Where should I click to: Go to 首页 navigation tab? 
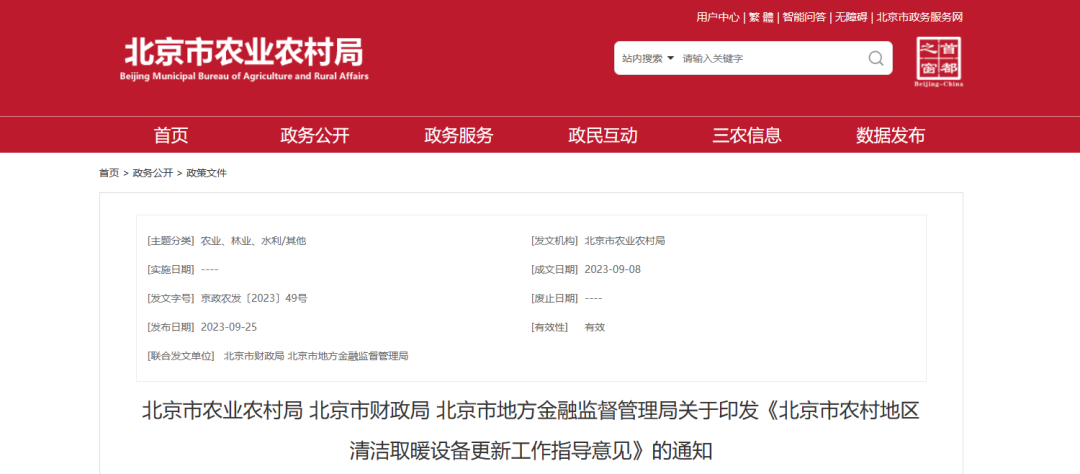[x=171, y=136]
